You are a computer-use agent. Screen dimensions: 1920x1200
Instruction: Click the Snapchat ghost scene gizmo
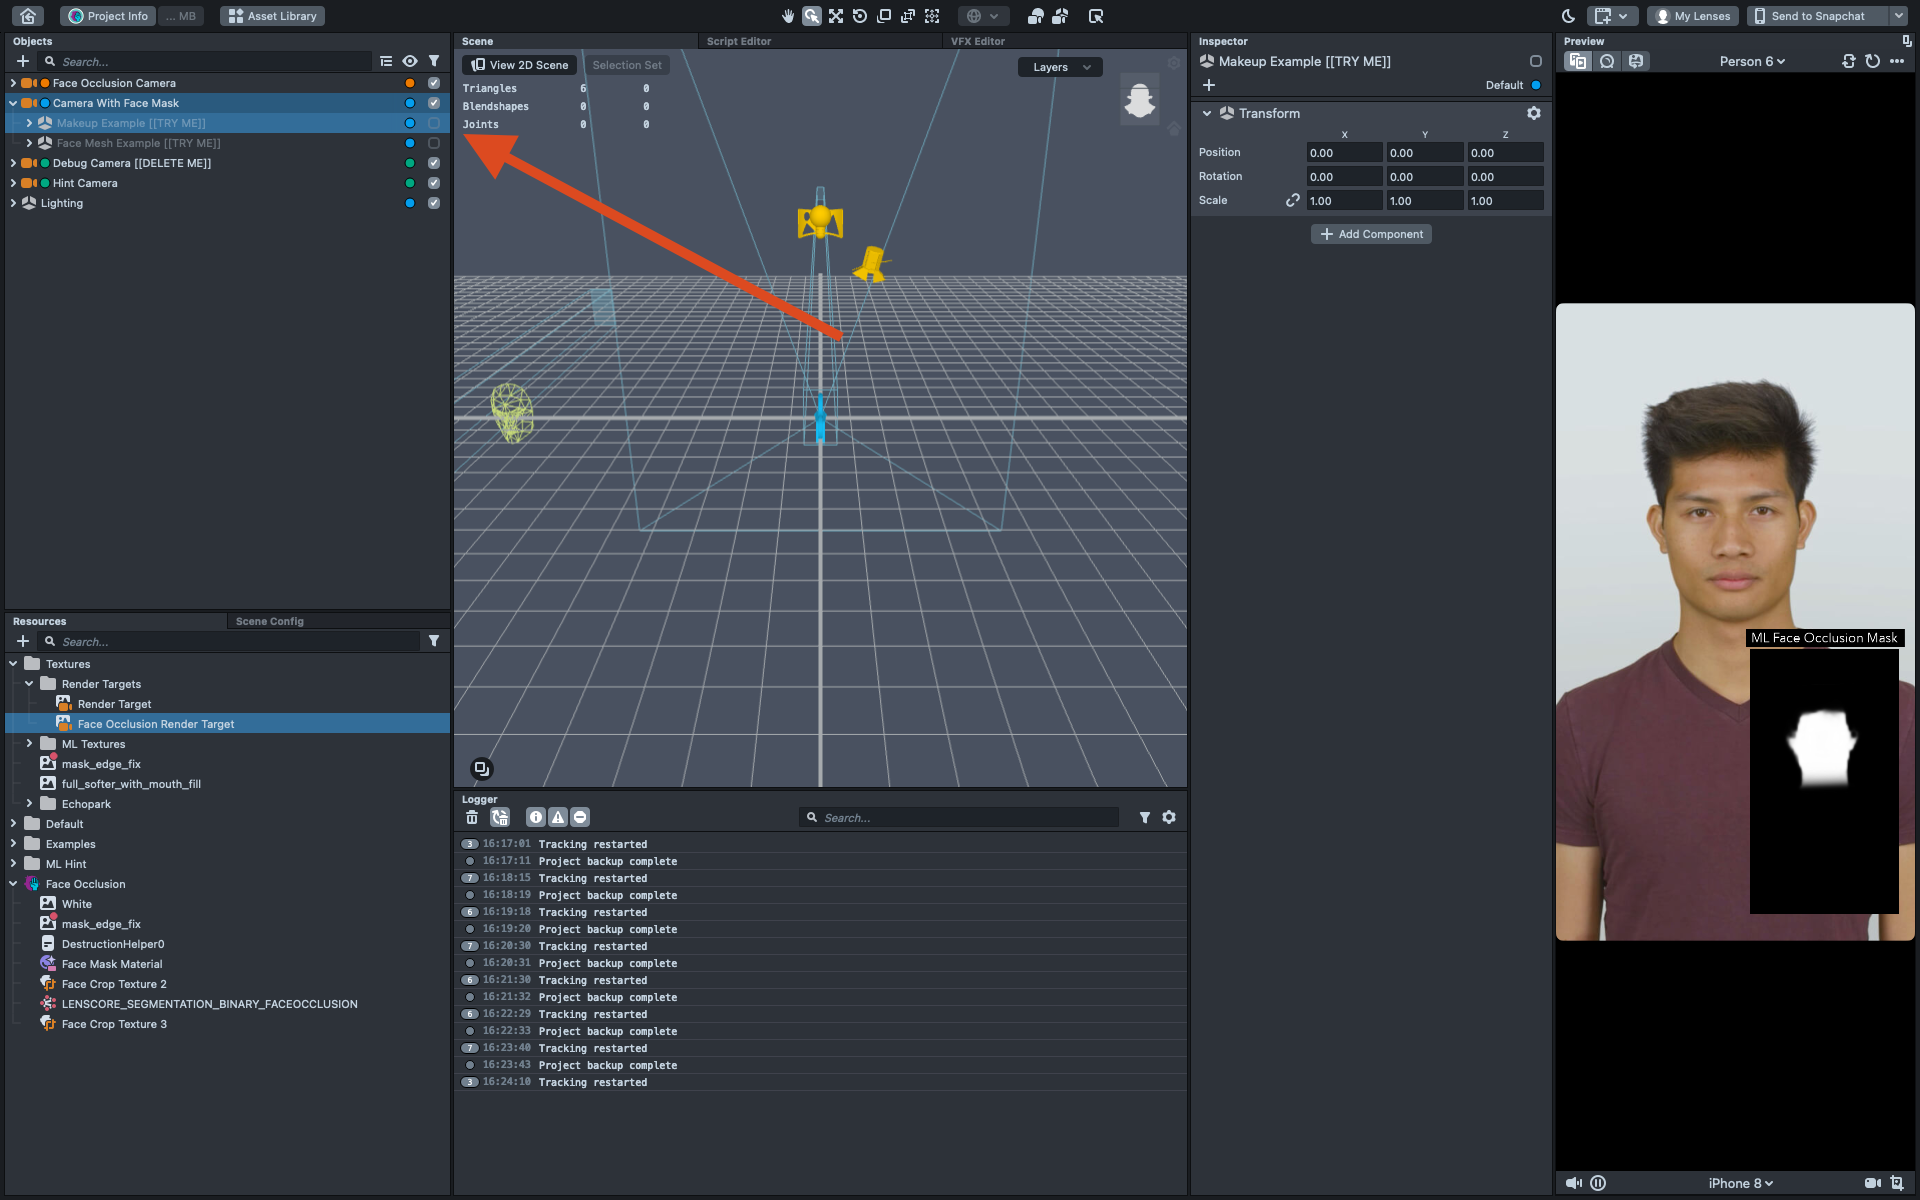pyautogui.click(x=1139, y=100)
